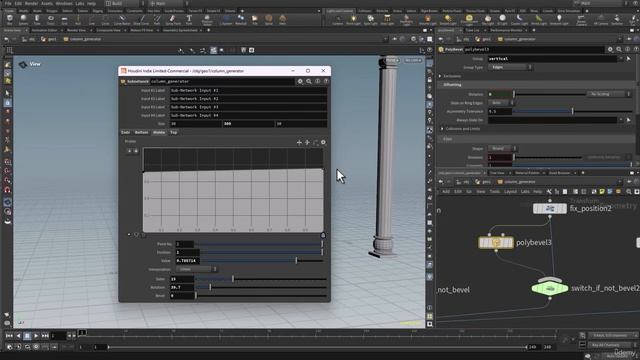640x360 pixels.
Task: Click column_generator in viewport path bar
Action: 82,39
